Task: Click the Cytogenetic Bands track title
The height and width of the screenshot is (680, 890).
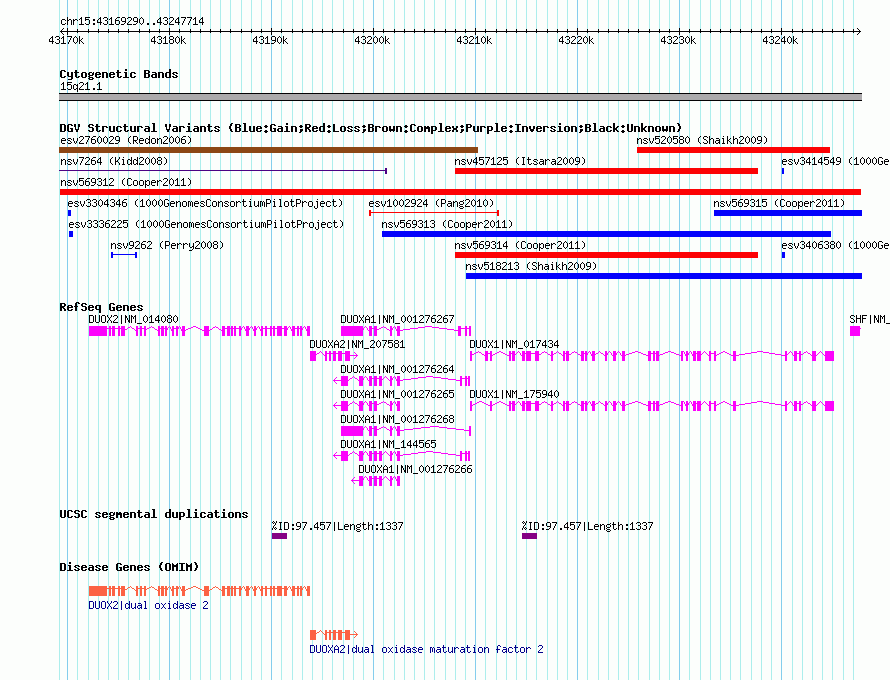Action: click(119, 74)
